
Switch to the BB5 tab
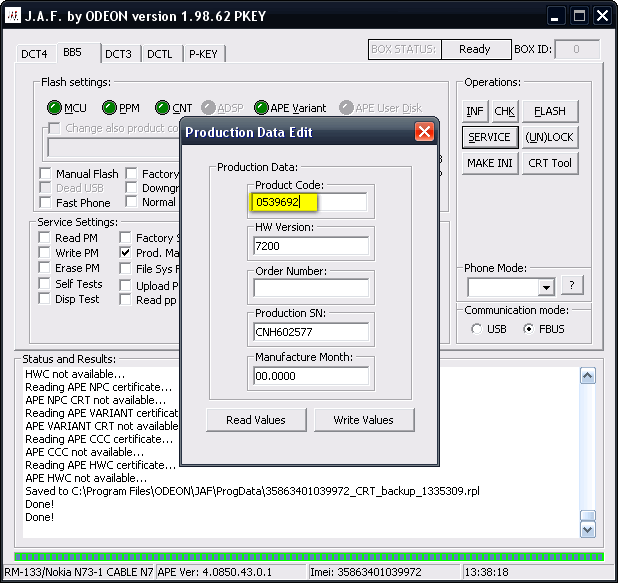pos(78,52)
